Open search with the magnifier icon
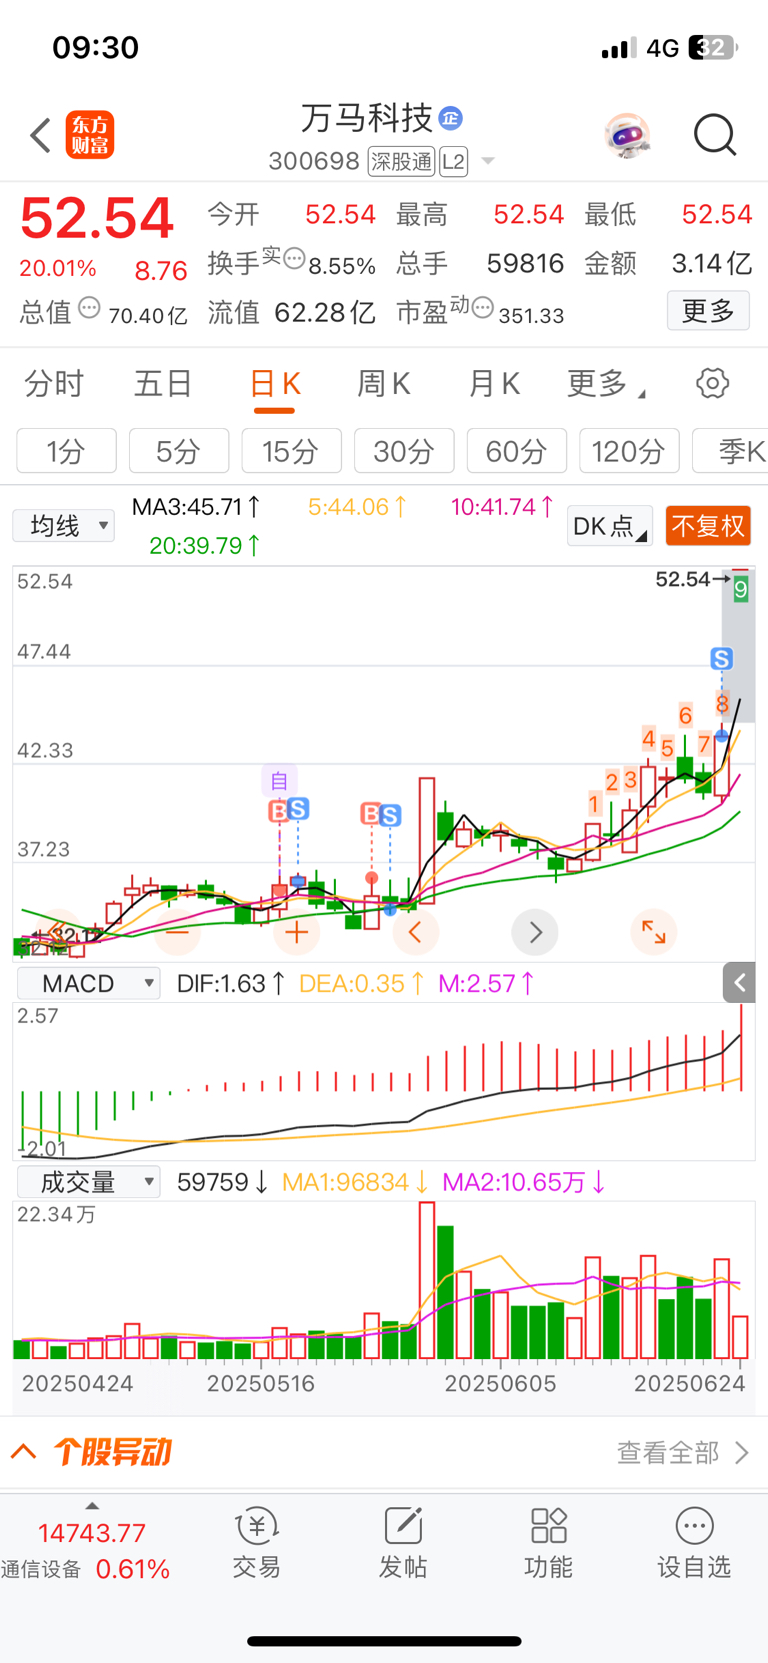Screen dimensions: 768x1663 715,135
